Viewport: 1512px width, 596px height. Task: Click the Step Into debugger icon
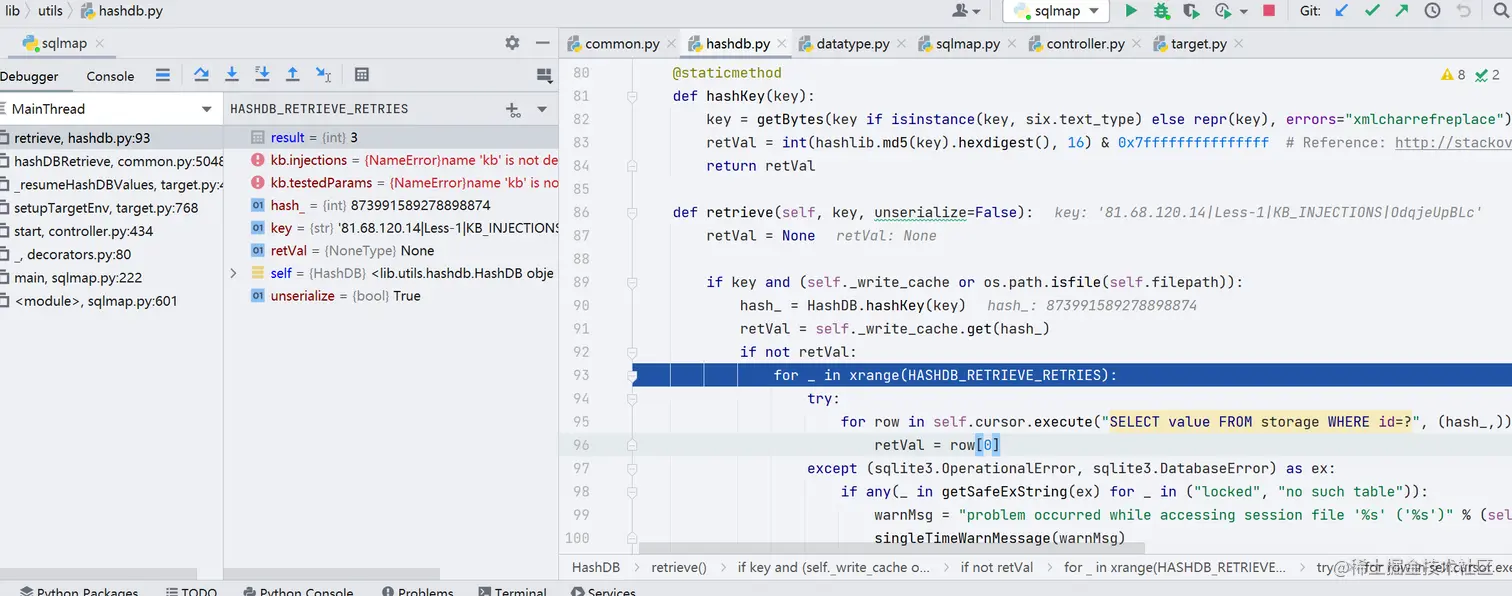(232, 75)
